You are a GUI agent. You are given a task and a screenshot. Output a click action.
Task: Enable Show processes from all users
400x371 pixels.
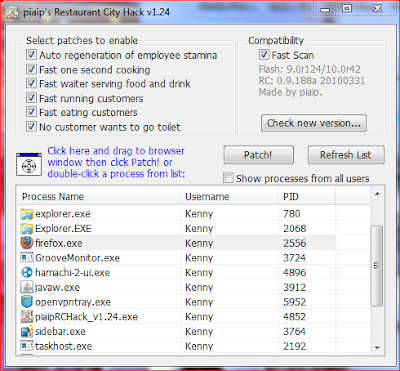[x=228, y=178]
